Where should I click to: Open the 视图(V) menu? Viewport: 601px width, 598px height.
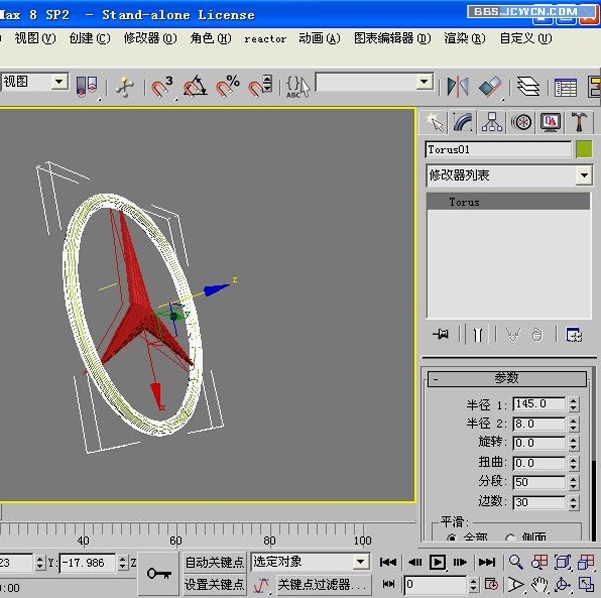(x=35, y=38)
